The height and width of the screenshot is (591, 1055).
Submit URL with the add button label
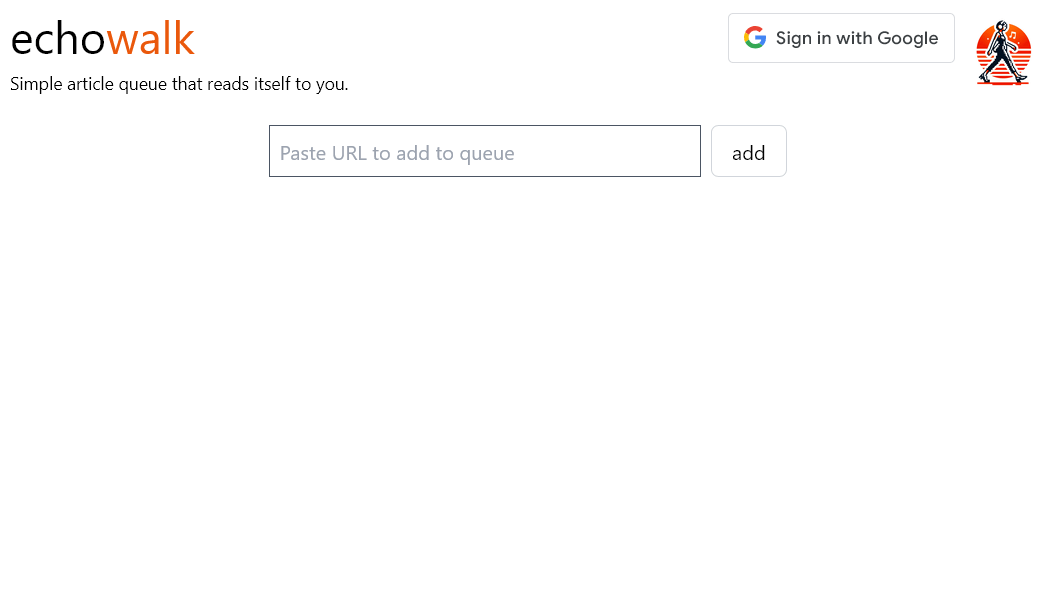[749, 152]
